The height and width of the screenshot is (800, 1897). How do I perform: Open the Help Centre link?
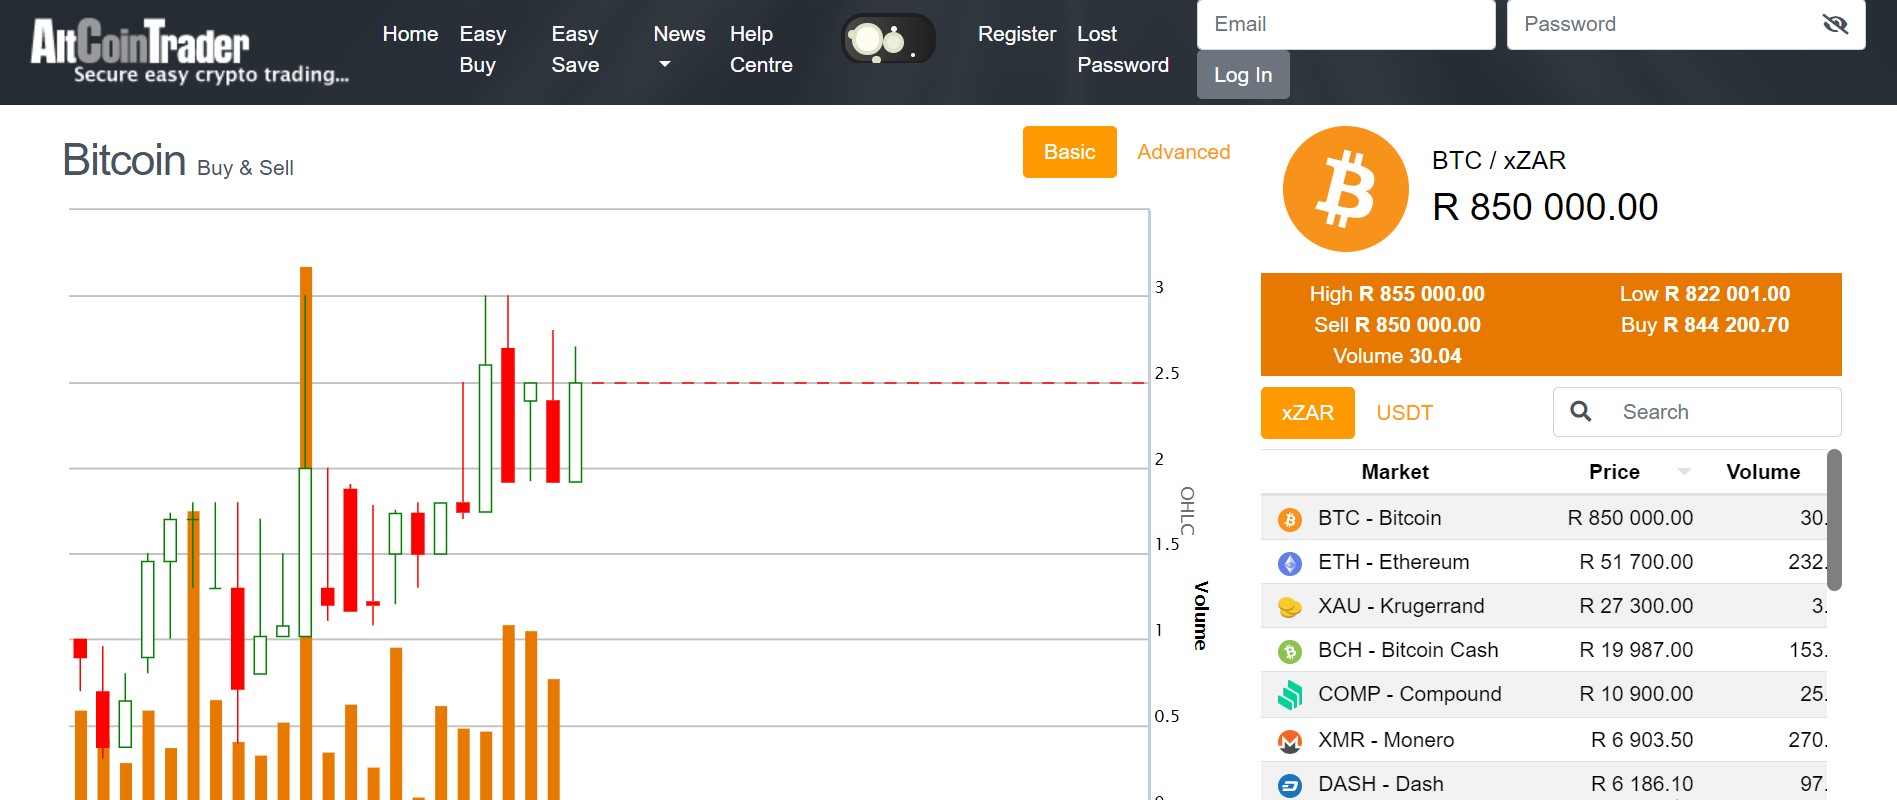(761, 49)
